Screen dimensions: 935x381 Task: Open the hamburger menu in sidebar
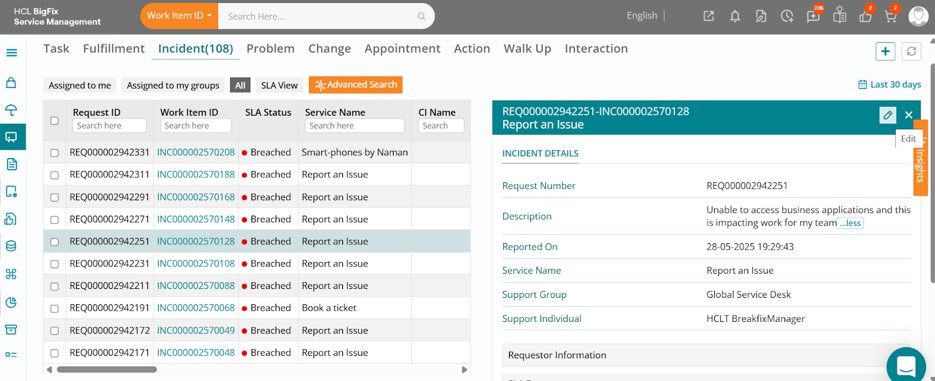11,52
